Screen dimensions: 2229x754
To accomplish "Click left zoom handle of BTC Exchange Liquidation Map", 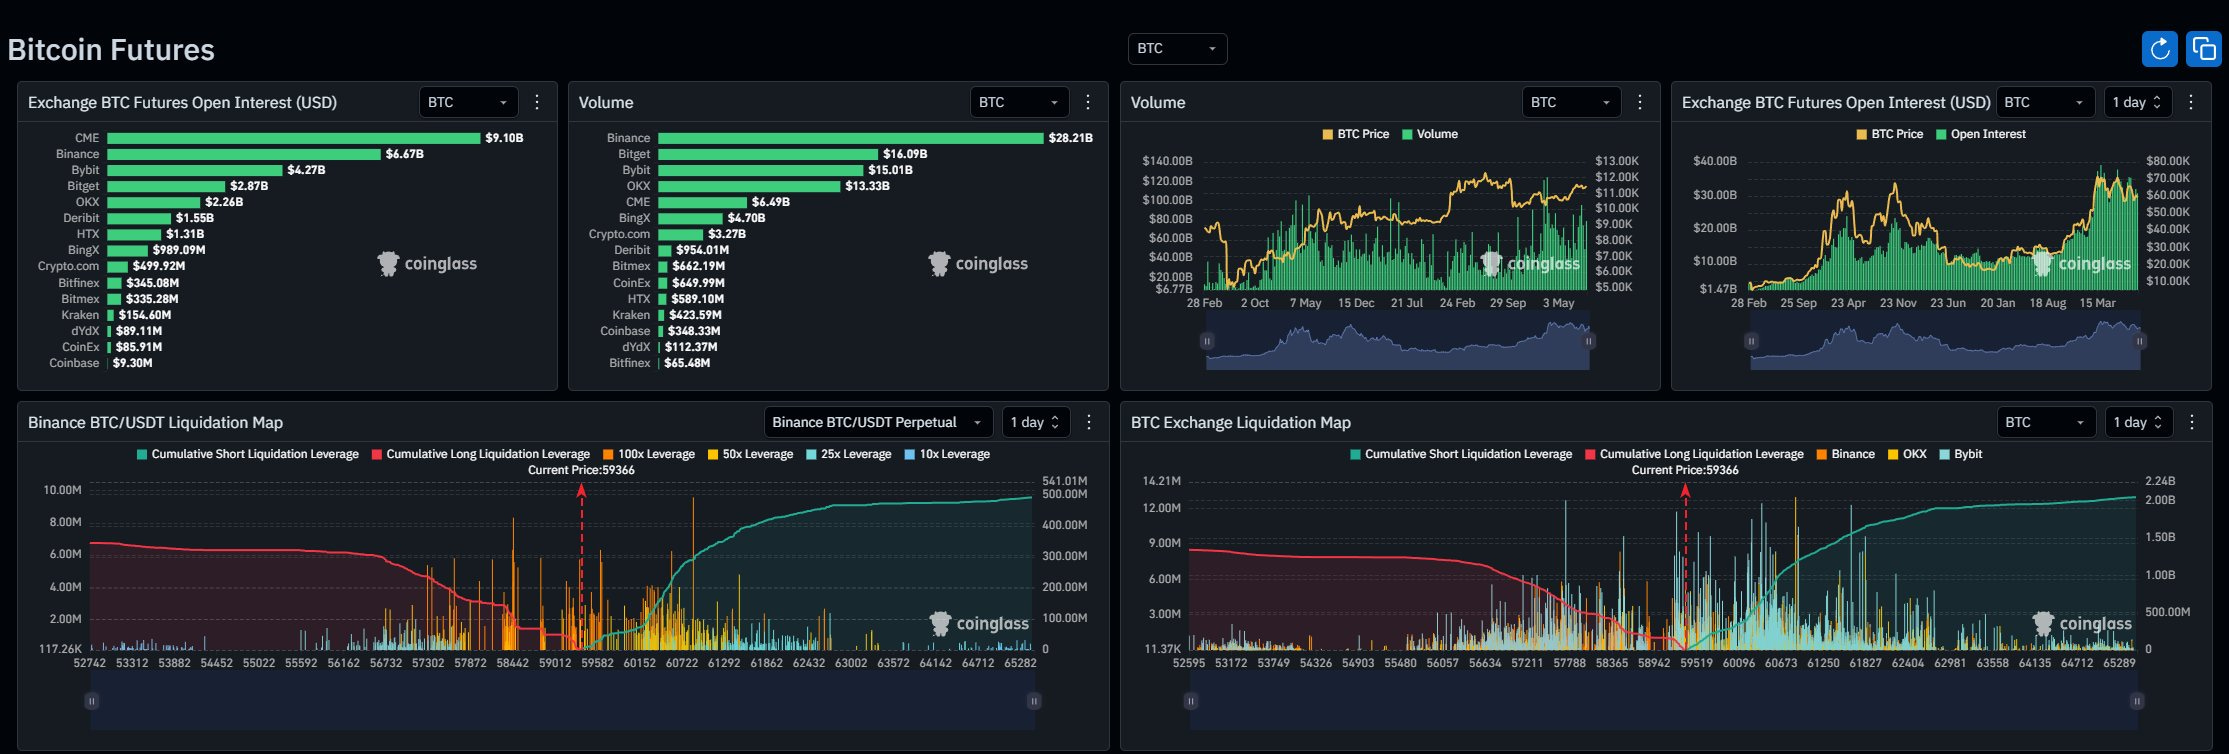I will coord(1190,701).
